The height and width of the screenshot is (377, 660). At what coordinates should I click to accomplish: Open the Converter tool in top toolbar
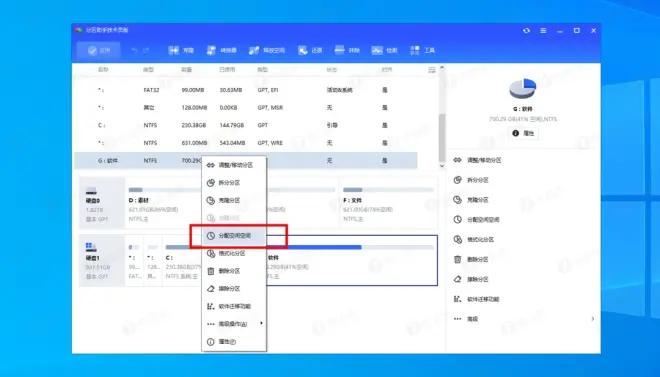click(222, 50)
